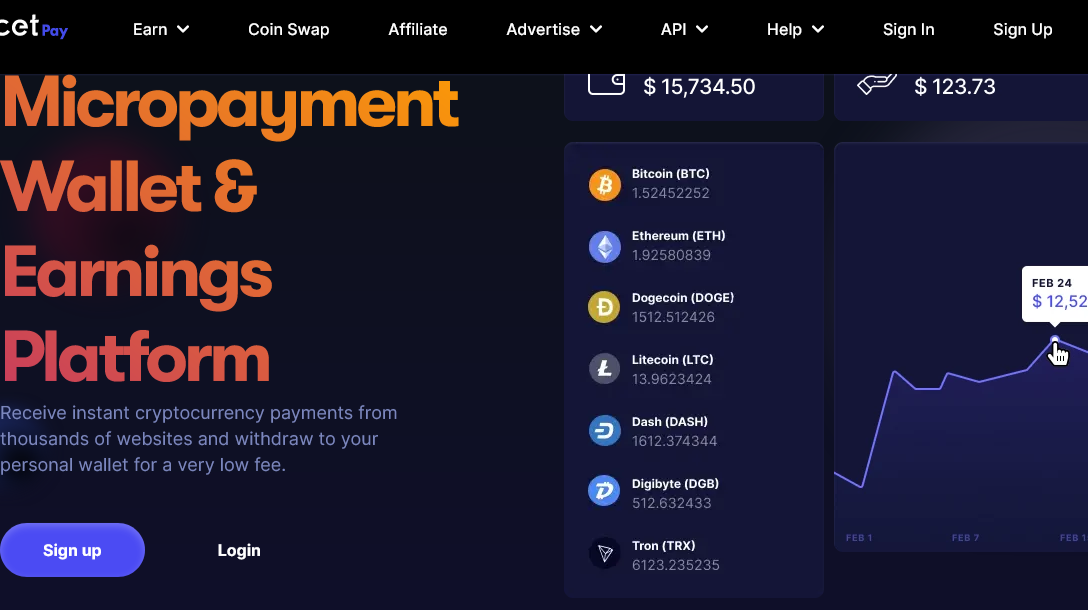This screenshot has width=1088, height=610.
Task: Click the FaucetPay logo
Action: point(33,28)
